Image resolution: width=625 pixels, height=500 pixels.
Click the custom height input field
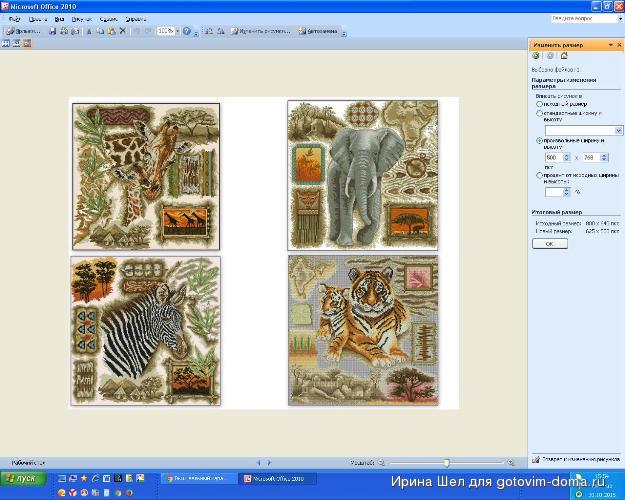591,157
